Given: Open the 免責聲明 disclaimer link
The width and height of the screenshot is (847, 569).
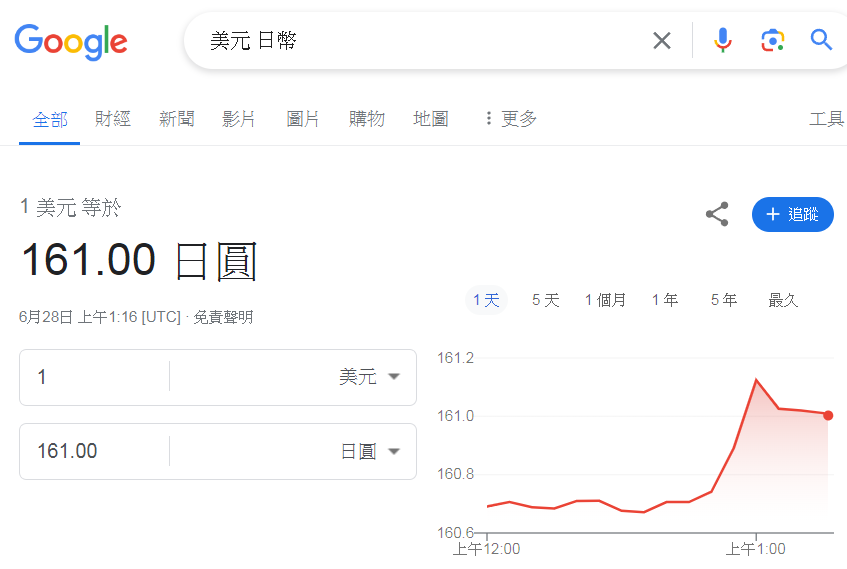Looking at the screenshot, I should point(223,317).
